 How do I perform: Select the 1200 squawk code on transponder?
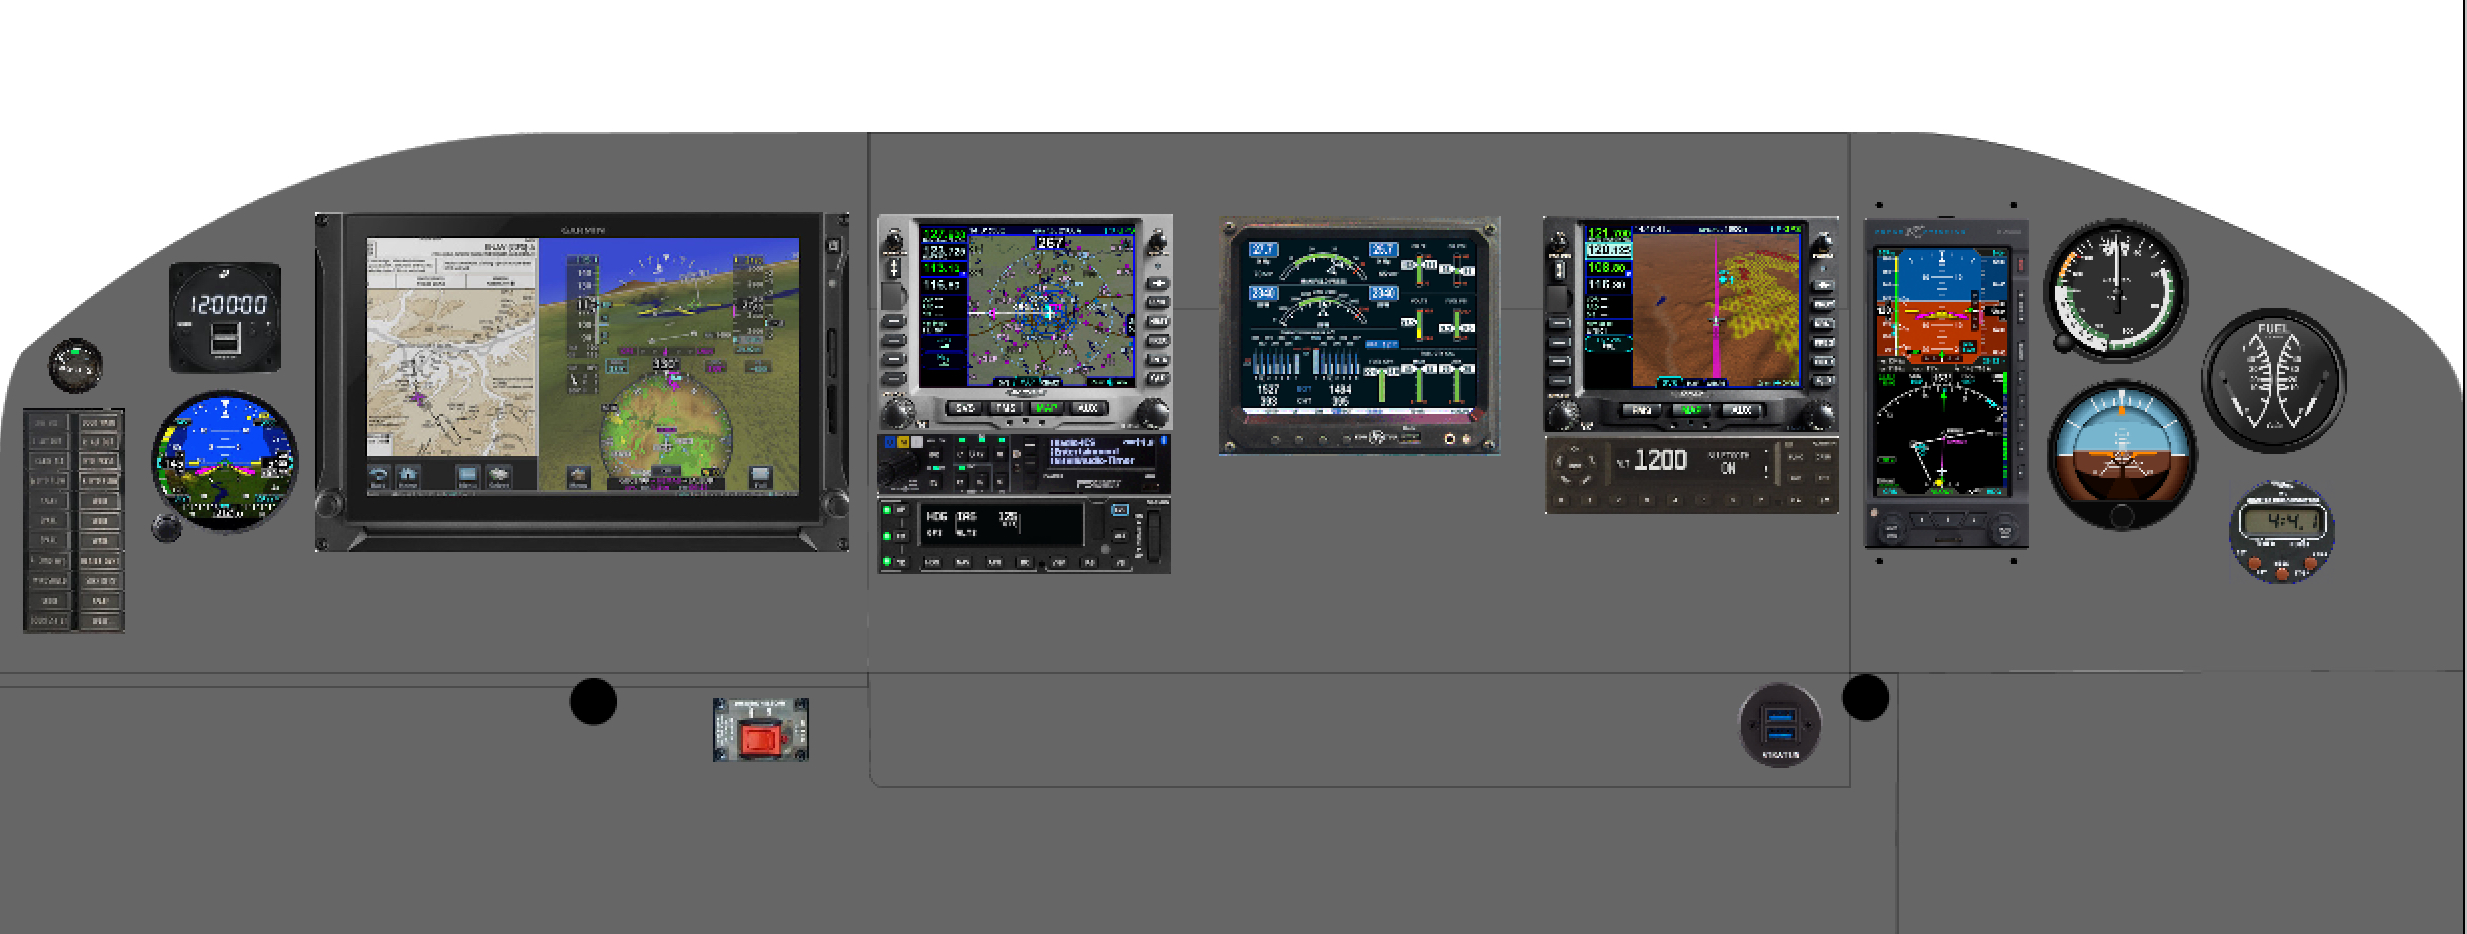[x=1660, y=460]
